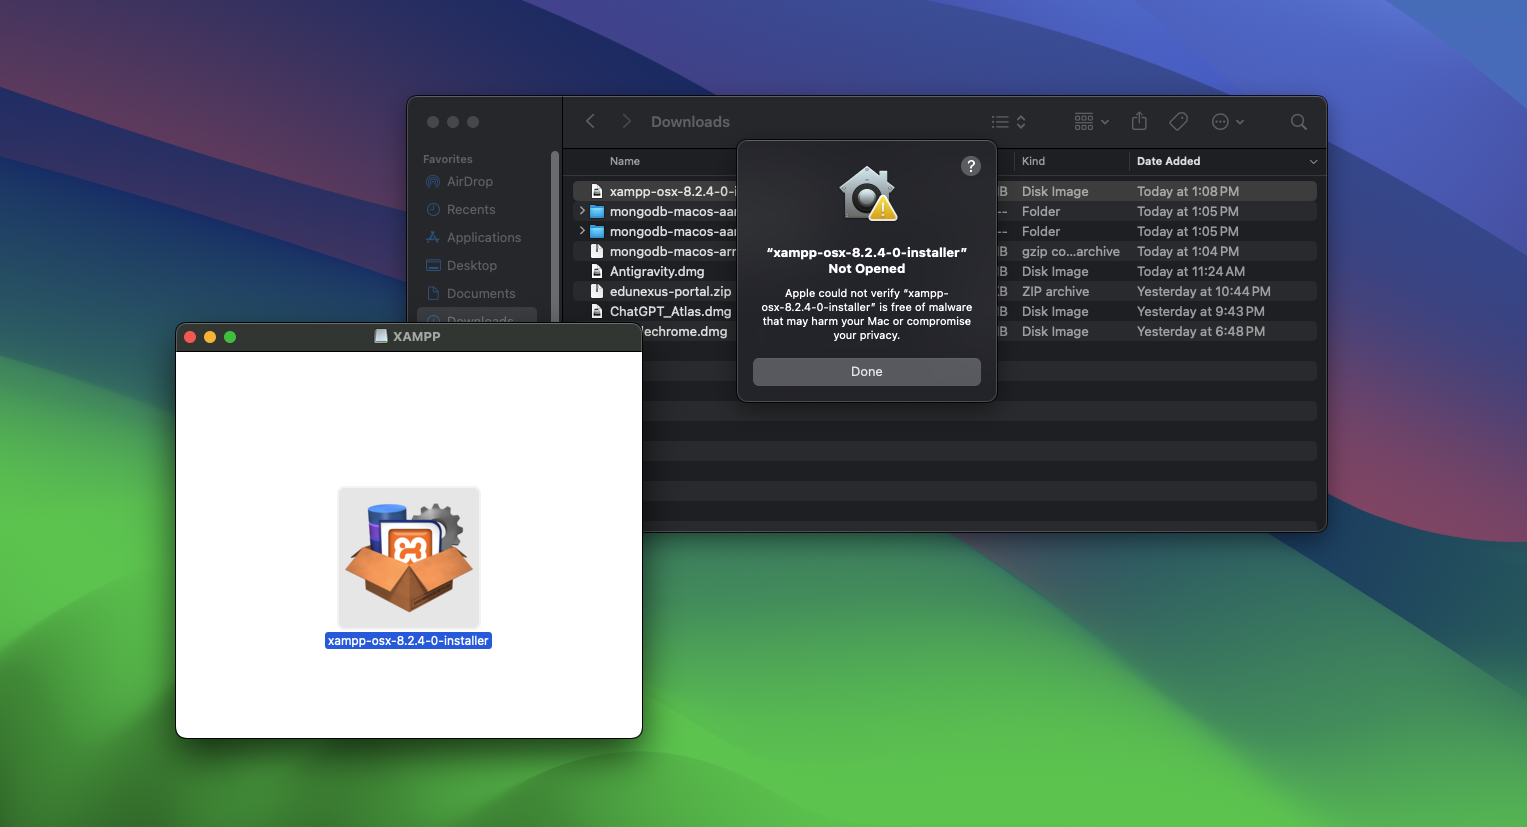Click the Kind column header
This screenshot has width=1527, height=827.
coord(1033,161)
